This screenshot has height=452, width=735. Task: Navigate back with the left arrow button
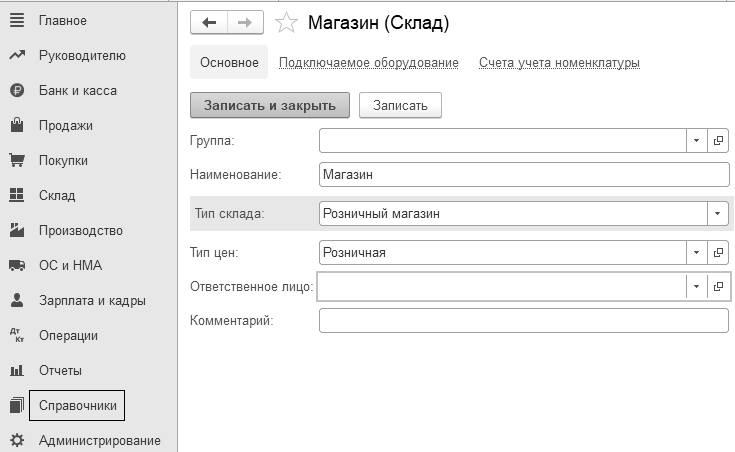coord(208,22)
